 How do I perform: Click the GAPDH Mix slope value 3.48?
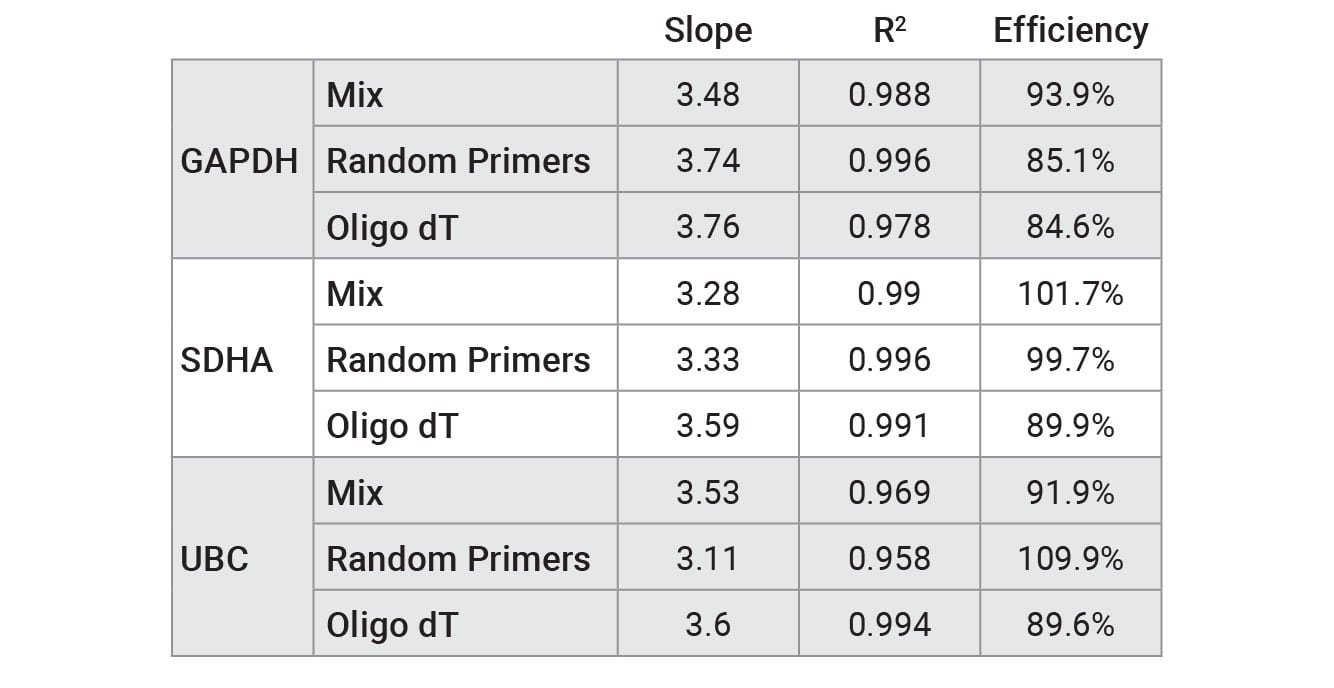pyautogui.click(x=707, y=94)
